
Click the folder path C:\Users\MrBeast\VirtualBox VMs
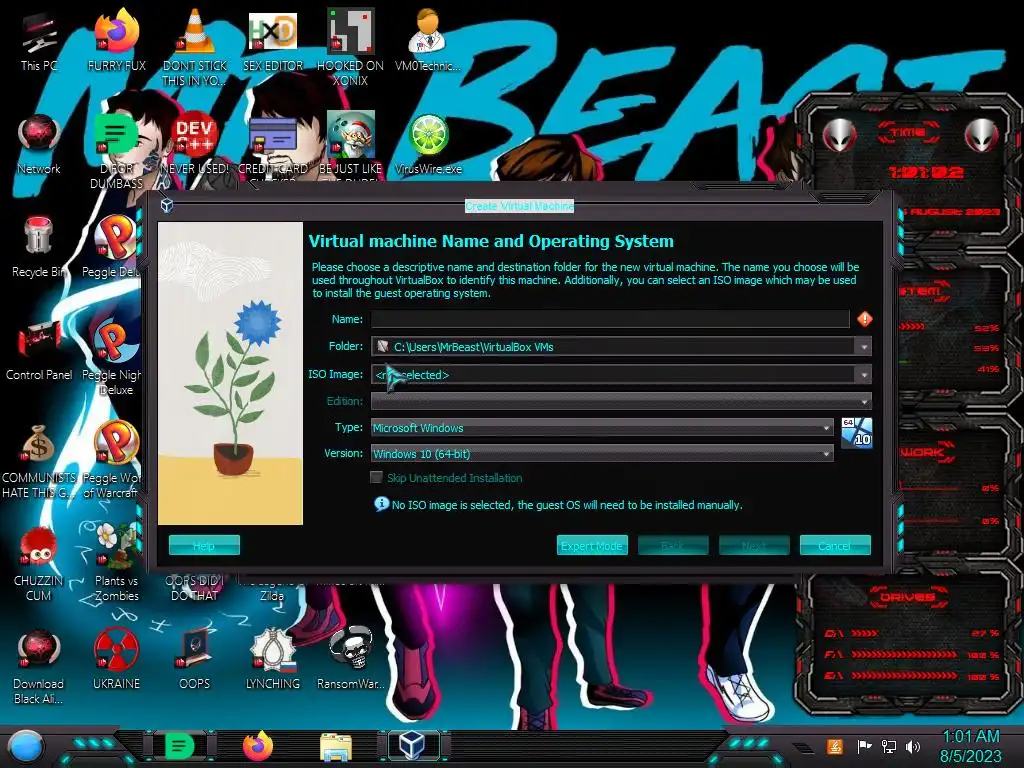coord(473,347)
